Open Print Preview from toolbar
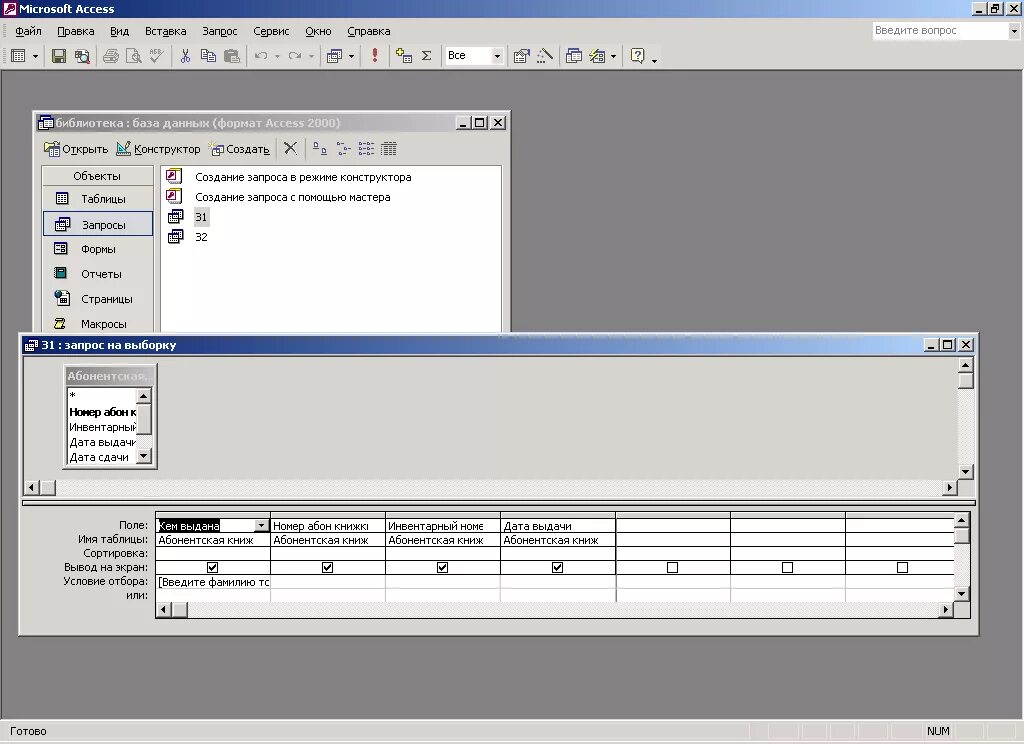Image resolution: width=1024 pixels, height=744 pixels. (x=134, y=56)
